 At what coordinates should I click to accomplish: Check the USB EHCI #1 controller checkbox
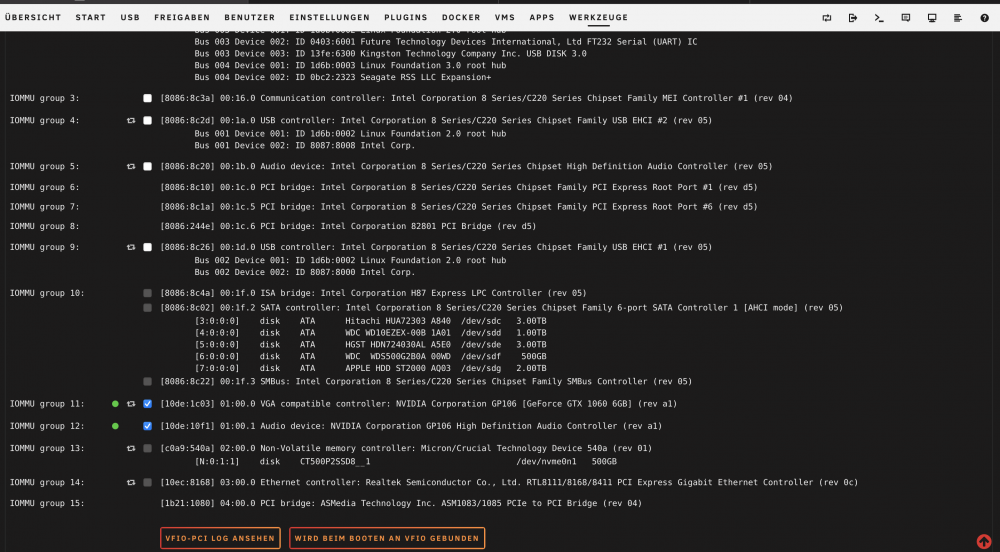(147, 247)
